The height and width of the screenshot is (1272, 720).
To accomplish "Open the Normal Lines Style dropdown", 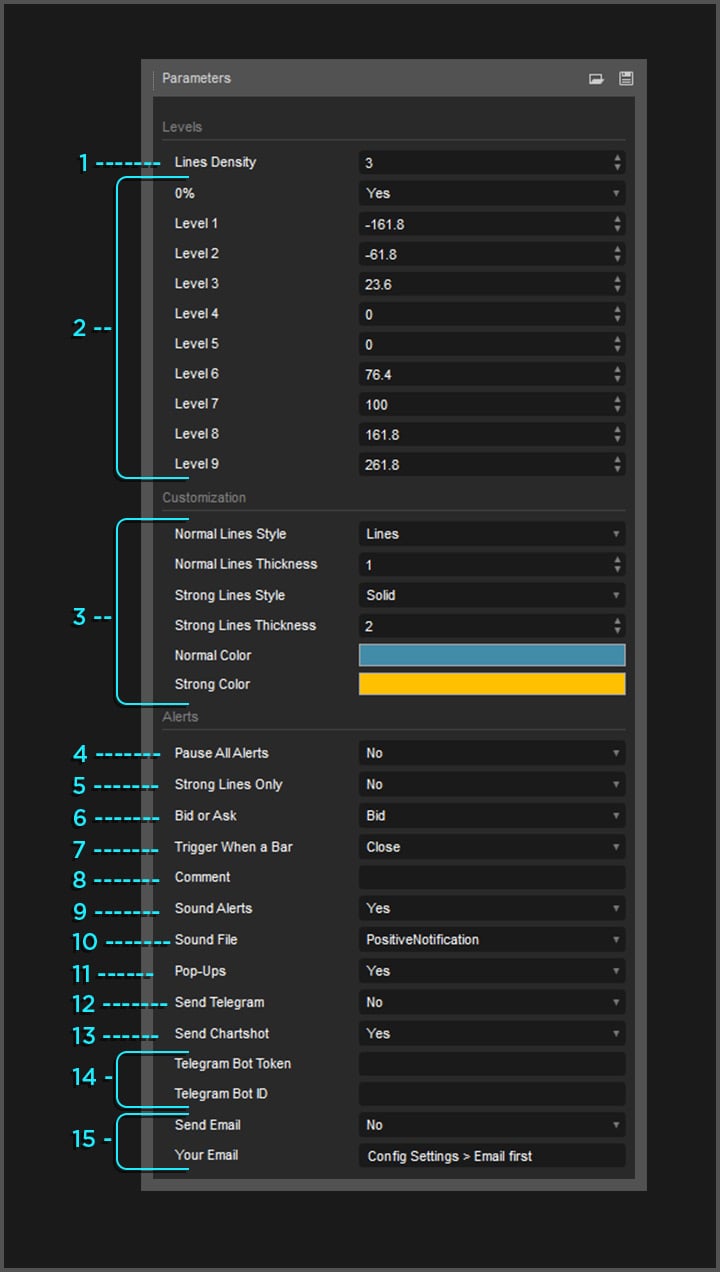I will [492, 534].
